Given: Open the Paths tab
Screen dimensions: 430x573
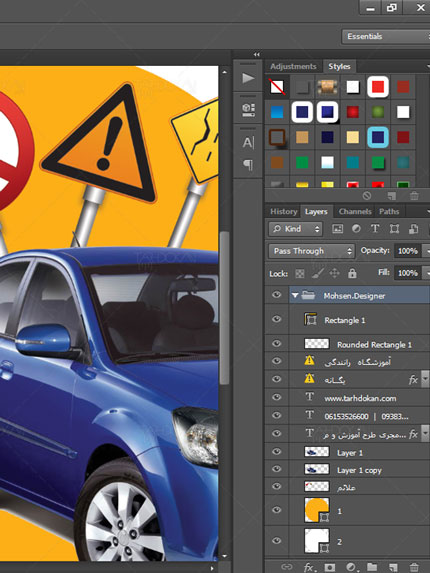Looking at the screenshot, I should (x=389, y=212).
